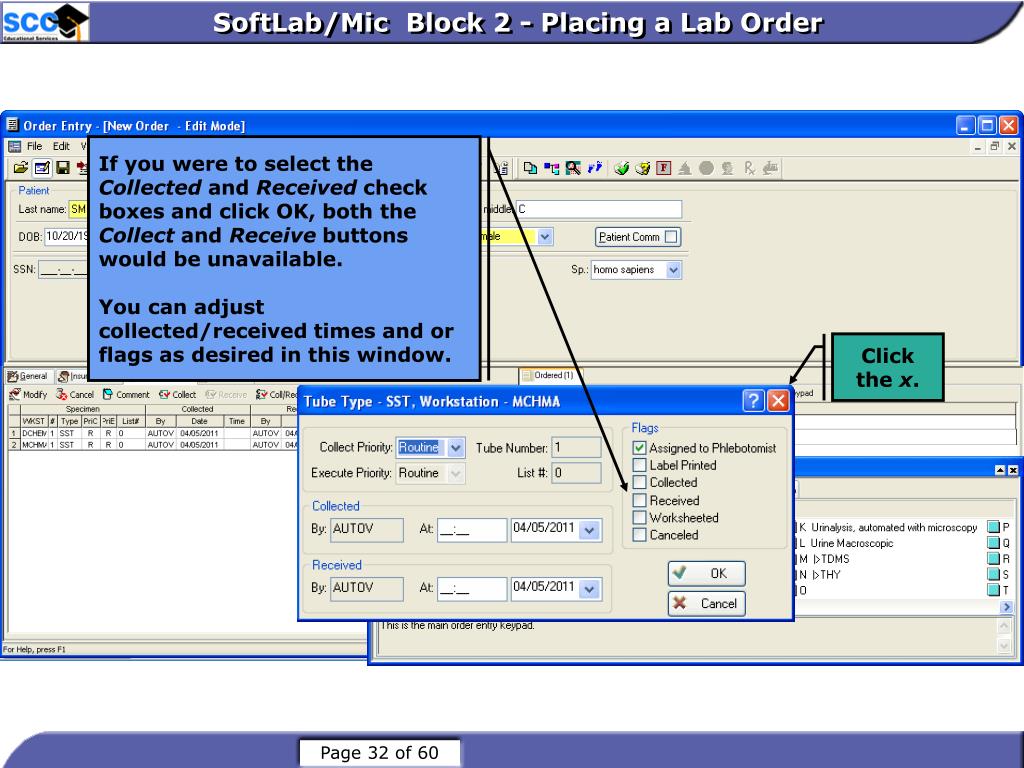Screen dimensions: 1024x768
Task: Open the sex dropdown arrow
Action: click(545, 236)
